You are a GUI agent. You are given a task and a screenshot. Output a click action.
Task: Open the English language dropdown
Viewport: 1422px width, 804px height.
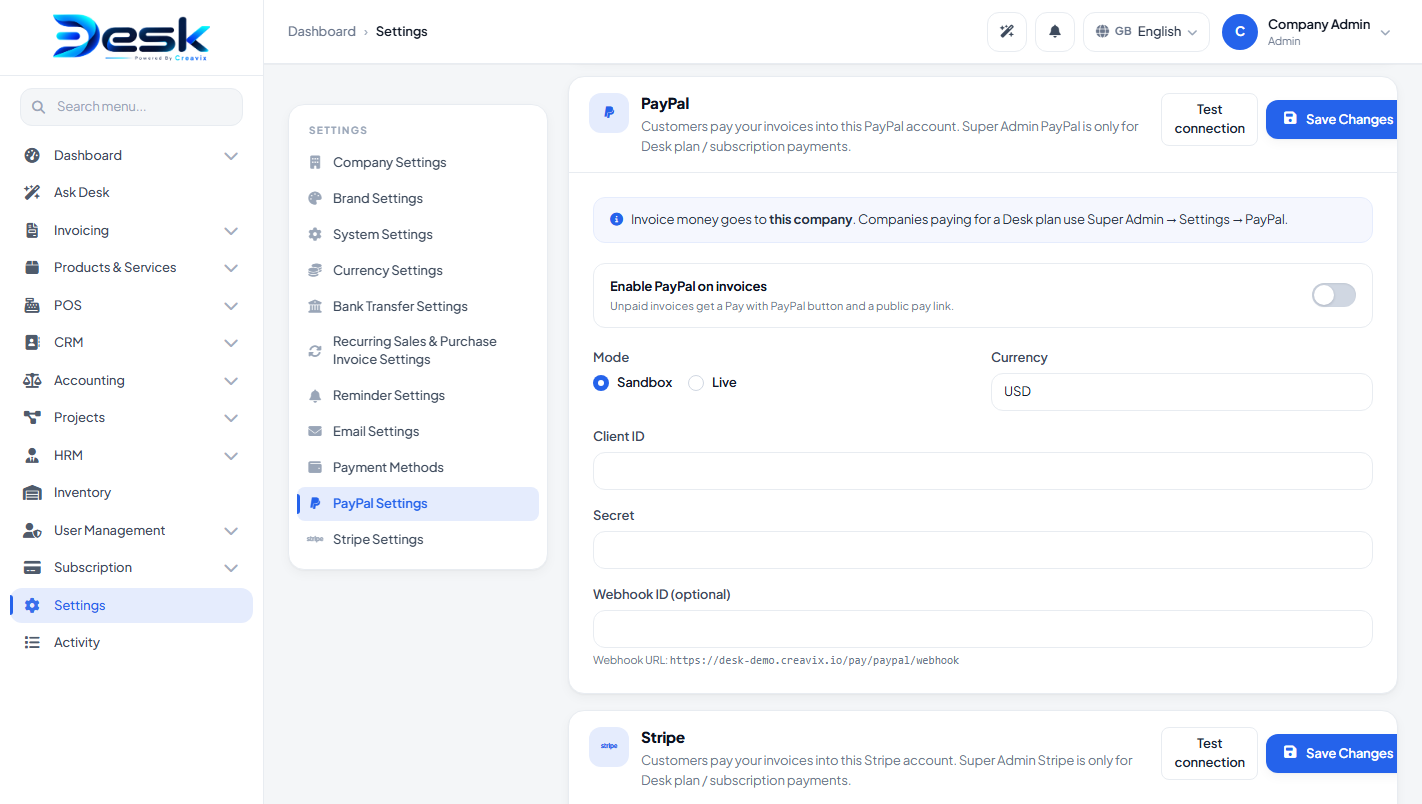coord(1146,32)
